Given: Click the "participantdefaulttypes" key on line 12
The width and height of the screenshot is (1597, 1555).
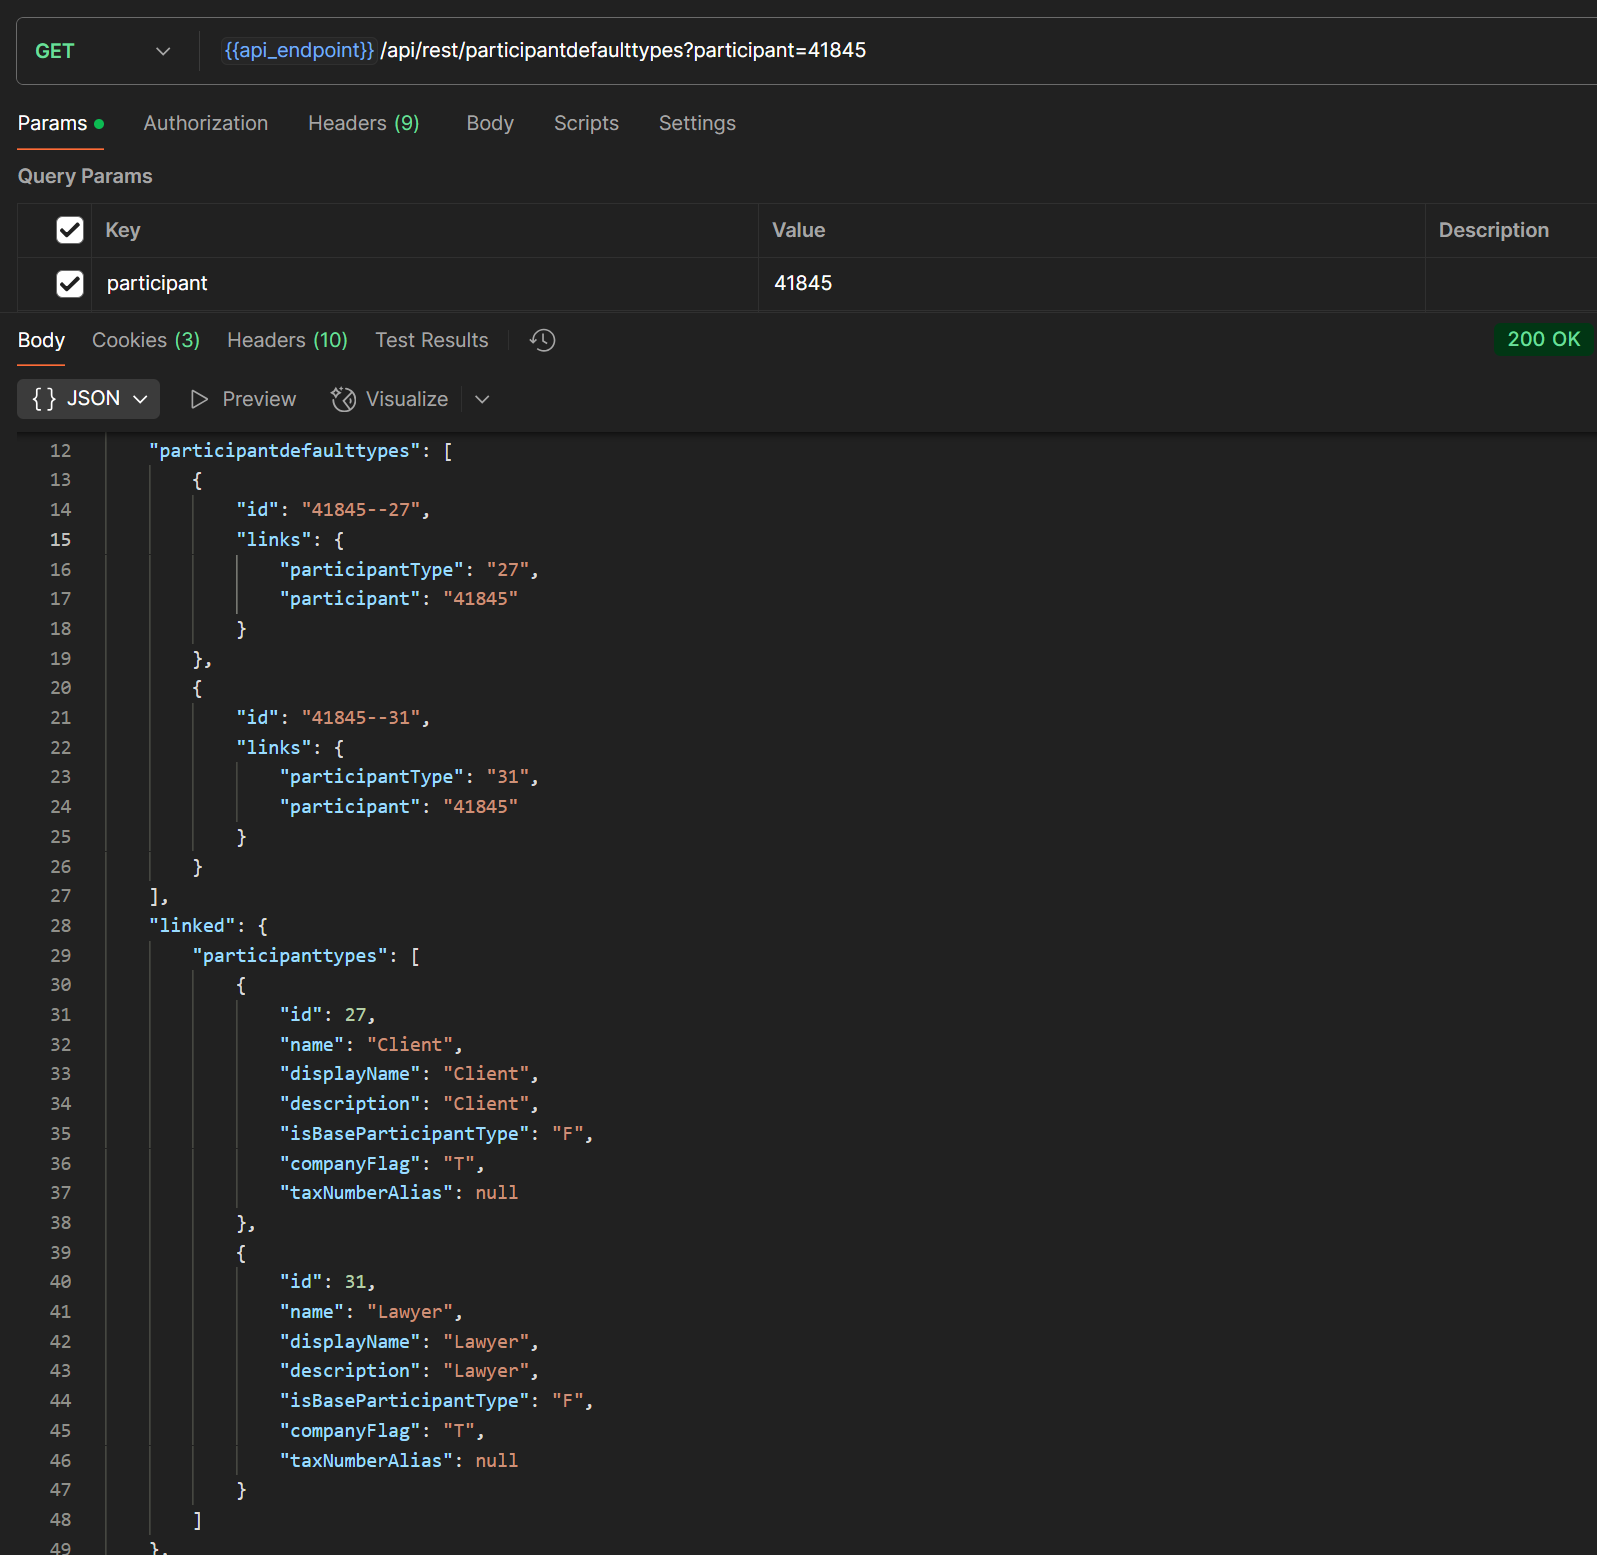Looking at the screenshot, I should point(285,451).
